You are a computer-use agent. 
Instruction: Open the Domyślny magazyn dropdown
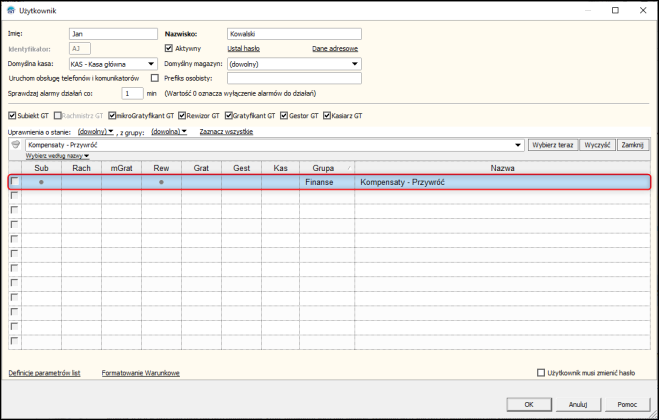click(x=355, y=64)
